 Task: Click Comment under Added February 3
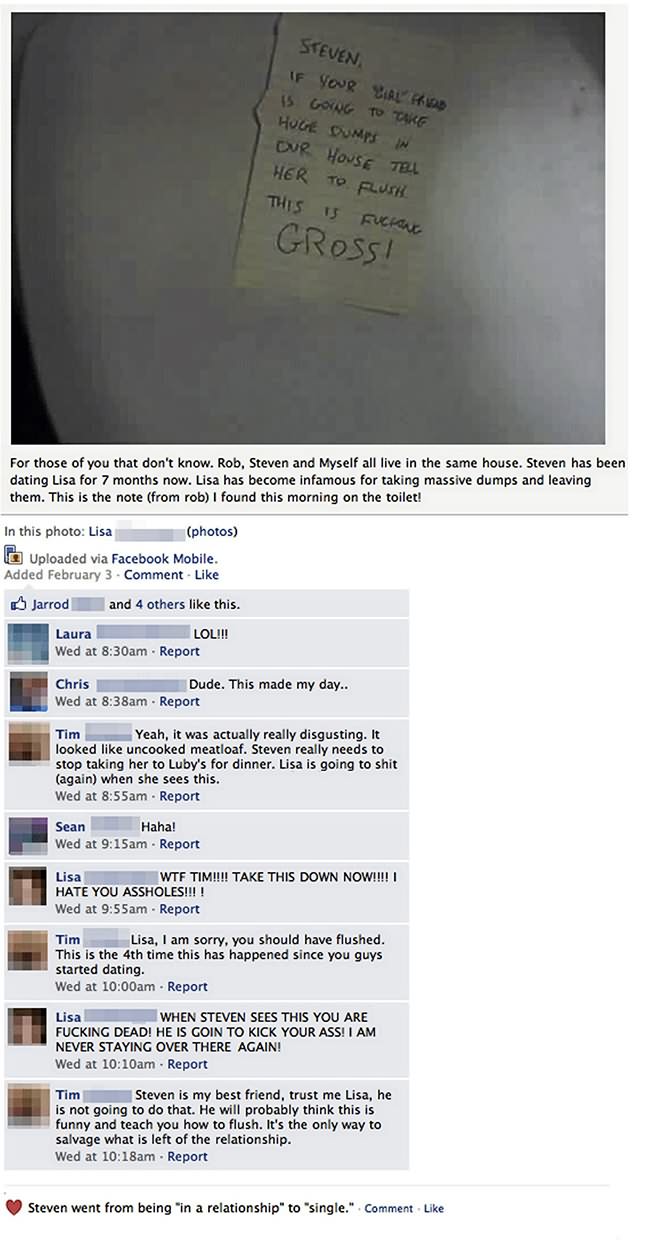click(x=153, y=575)
